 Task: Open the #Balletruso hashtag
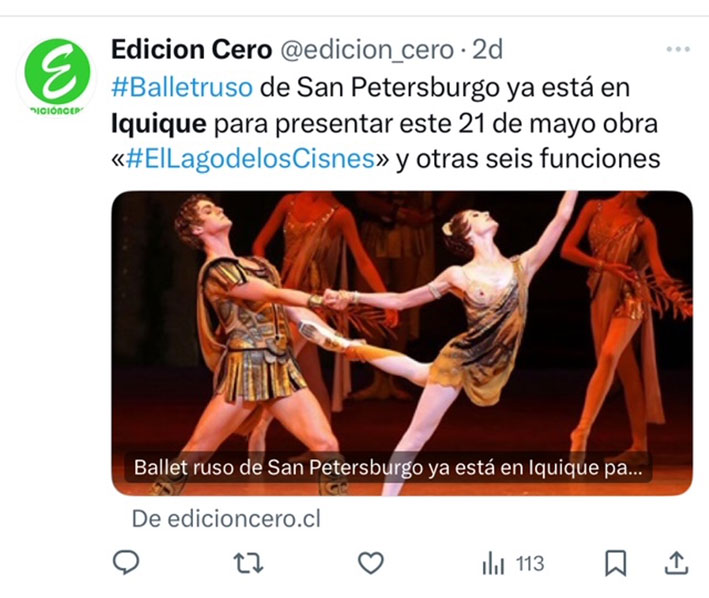tap(182, 87)
